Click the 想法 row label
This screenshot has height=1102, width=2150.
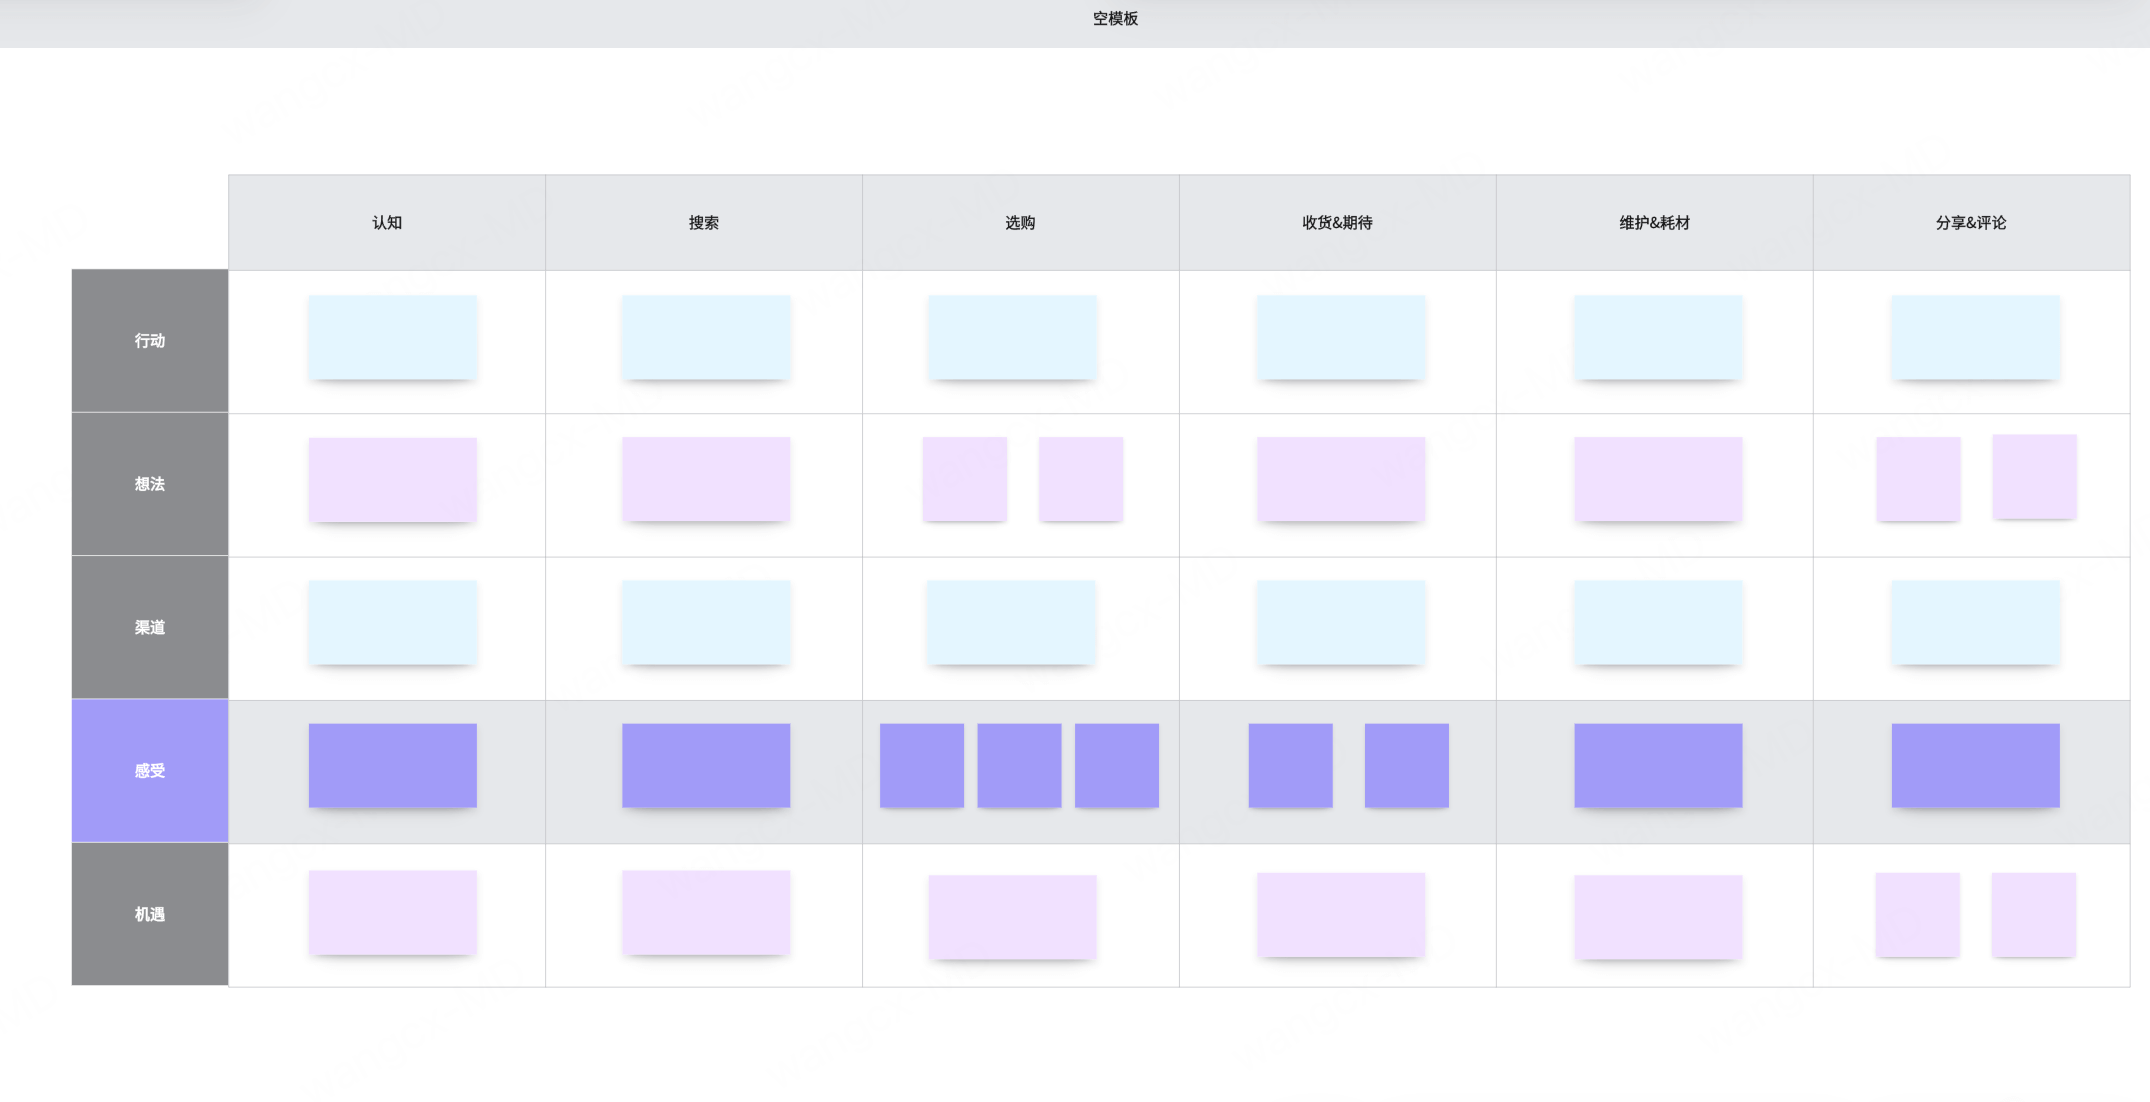pos(150,484)
